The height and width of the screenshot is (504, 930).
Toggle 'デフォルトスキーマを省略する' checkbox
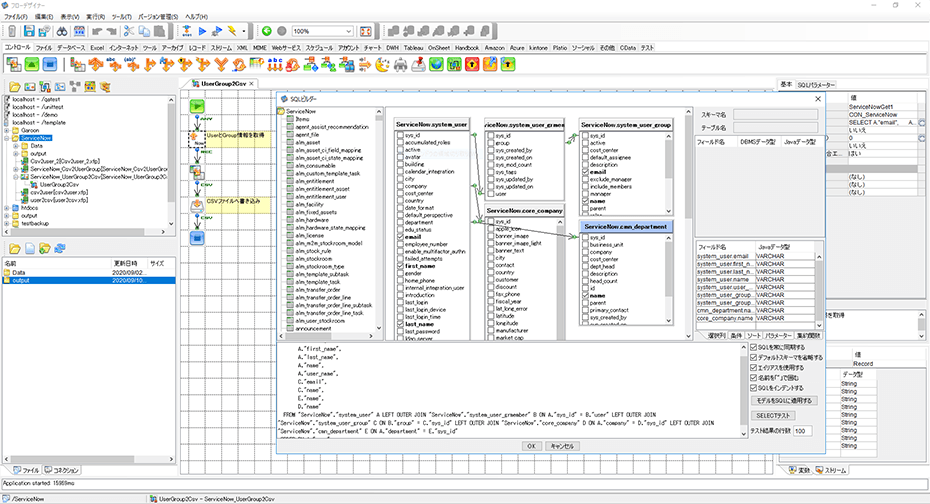coord(754,358)
